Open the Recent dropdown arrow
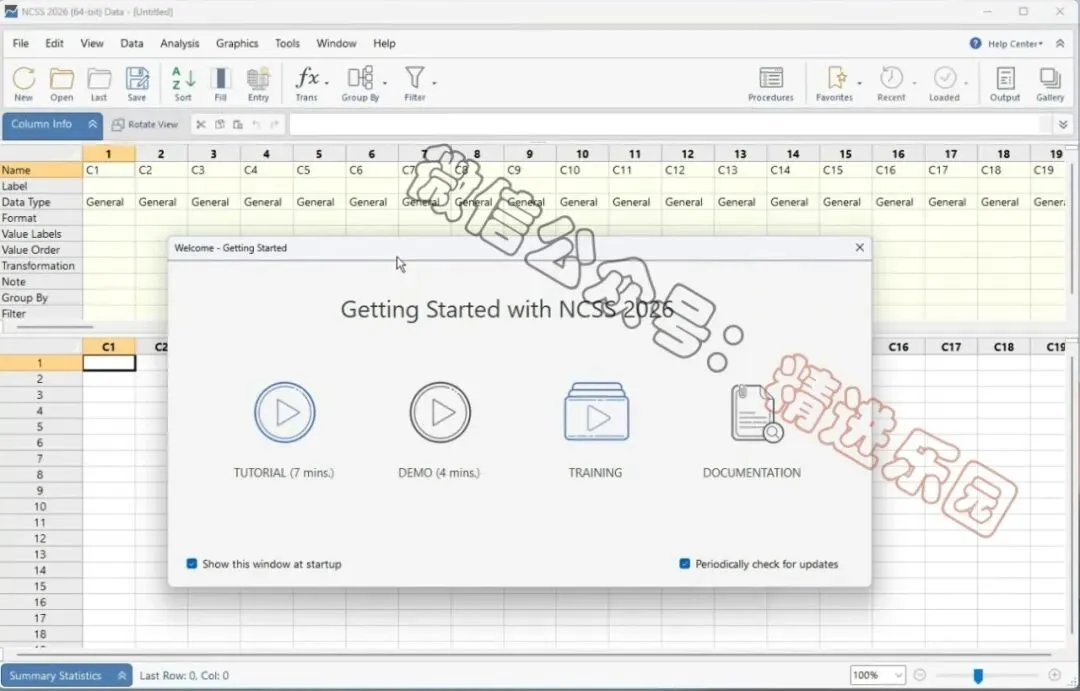 [915, 83]
